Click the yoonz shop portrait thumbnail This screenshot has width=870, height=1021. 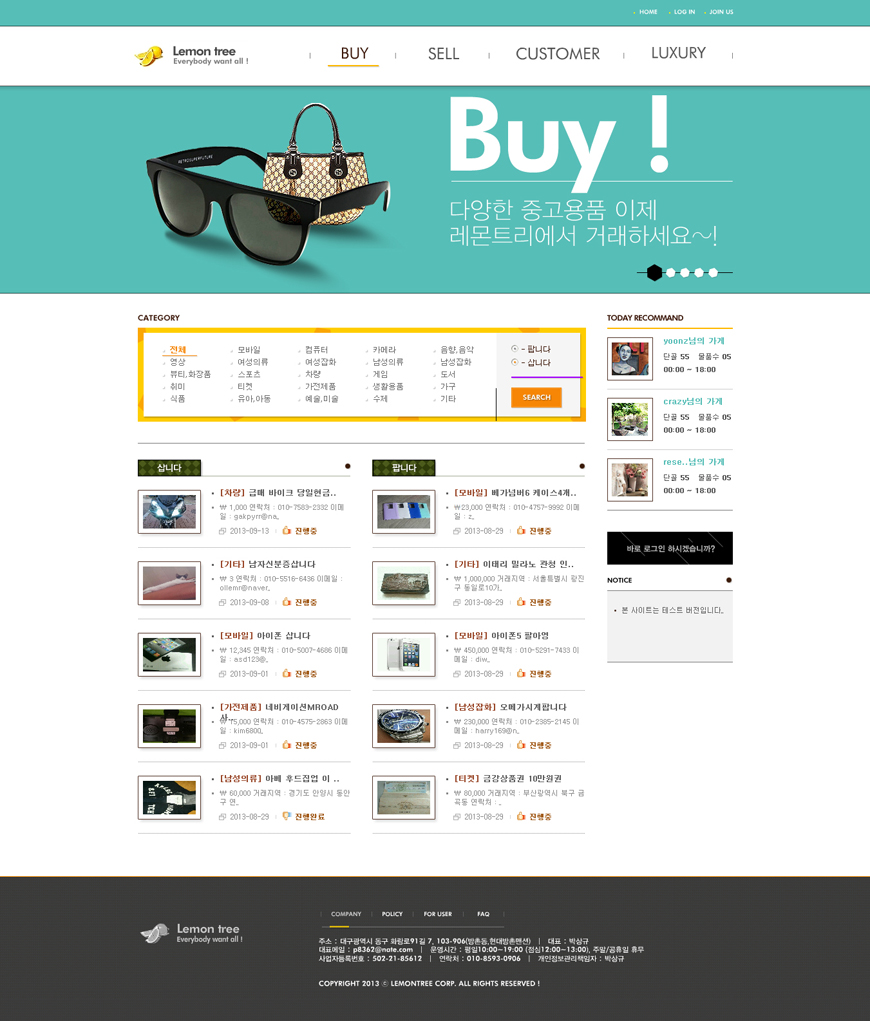coord(630,359)
